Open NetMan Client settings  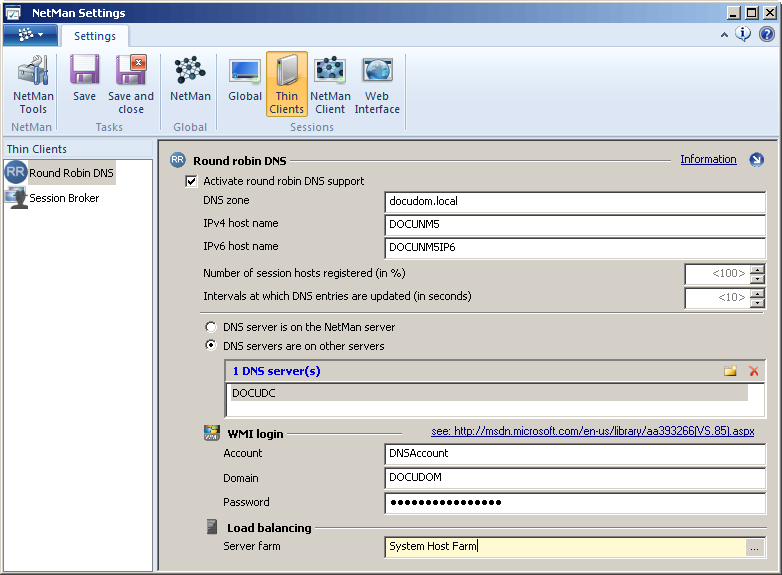(330, 85)
